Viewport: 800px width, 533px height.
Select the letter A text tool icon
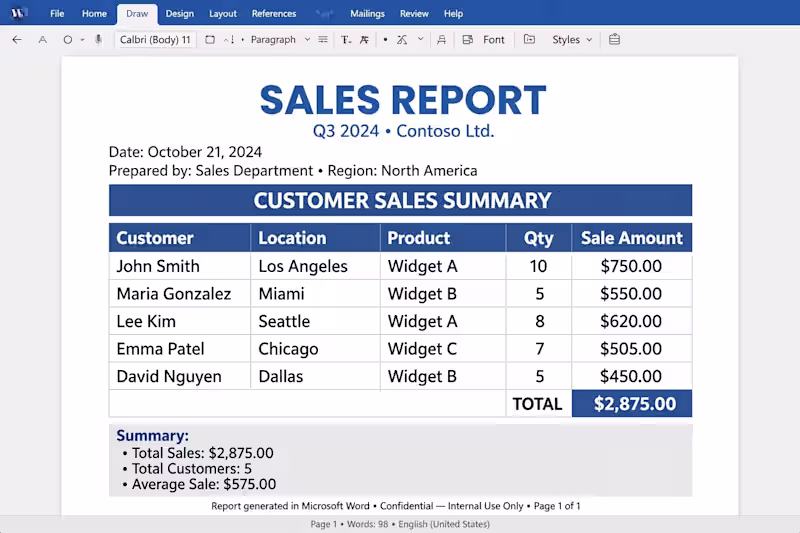pyautogui.click(x=43, y=40)
